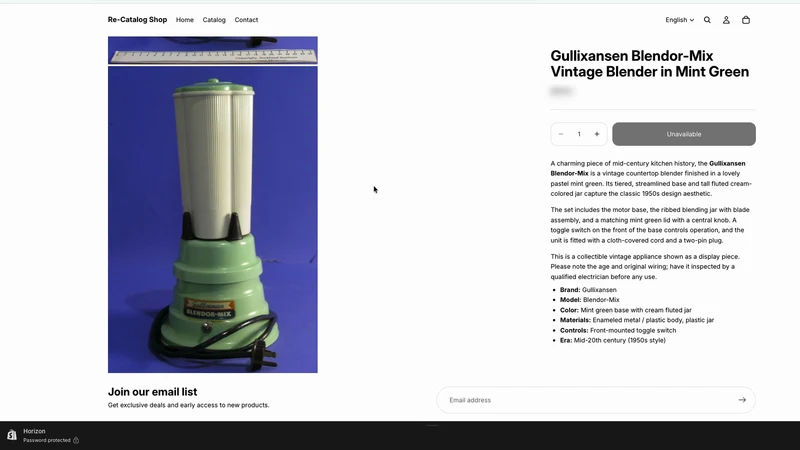Click the Shopify bag icon in bottom bar
Viewport: 800px width, 450px height.
[x=12, y=435]
